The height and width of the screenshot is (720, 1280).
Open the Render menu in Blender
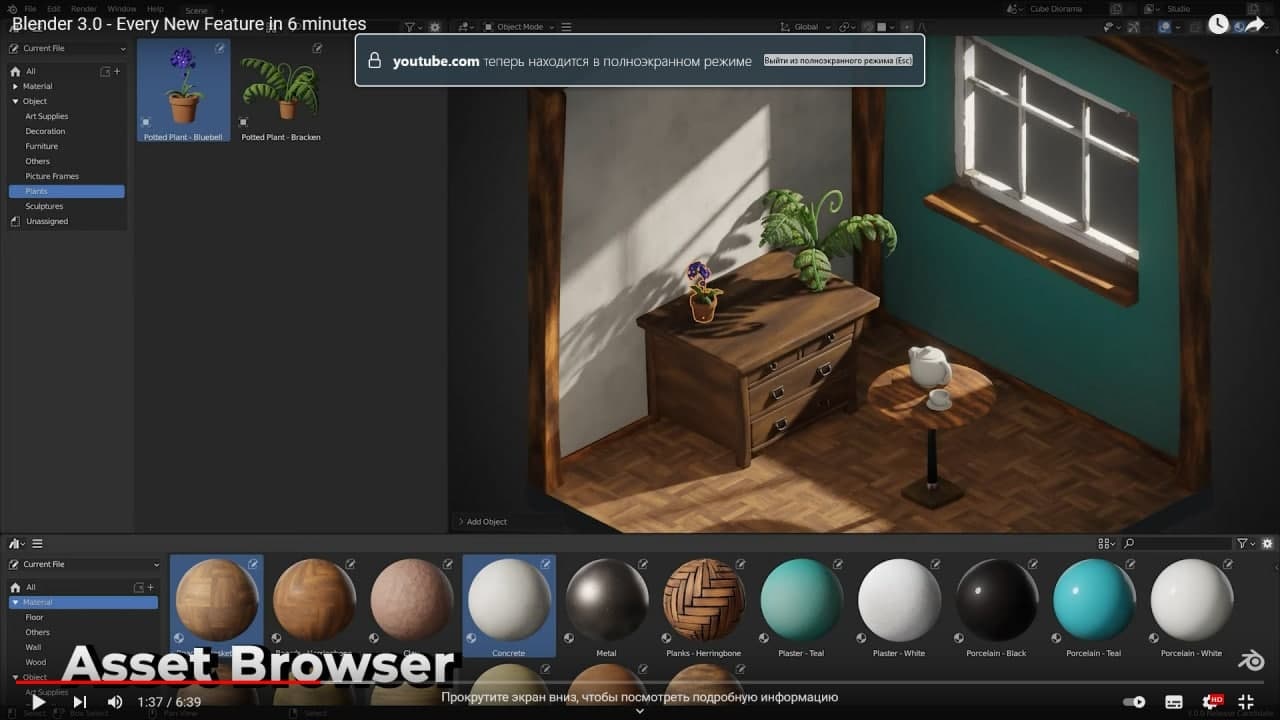pos(84,9)
